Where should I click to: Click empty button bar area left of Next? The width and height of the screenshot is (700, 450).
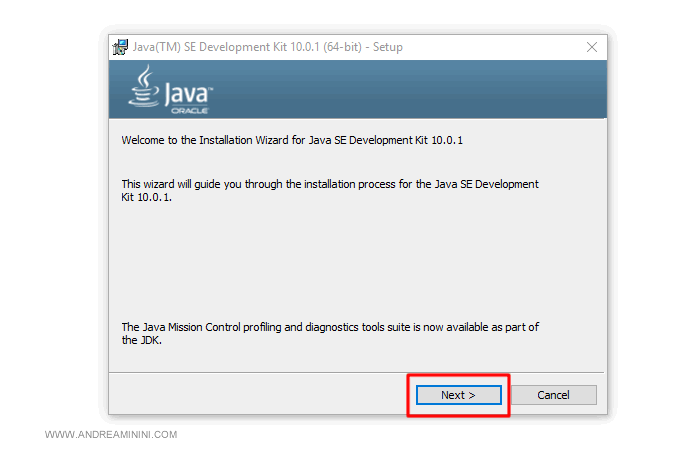click(250, 395)
